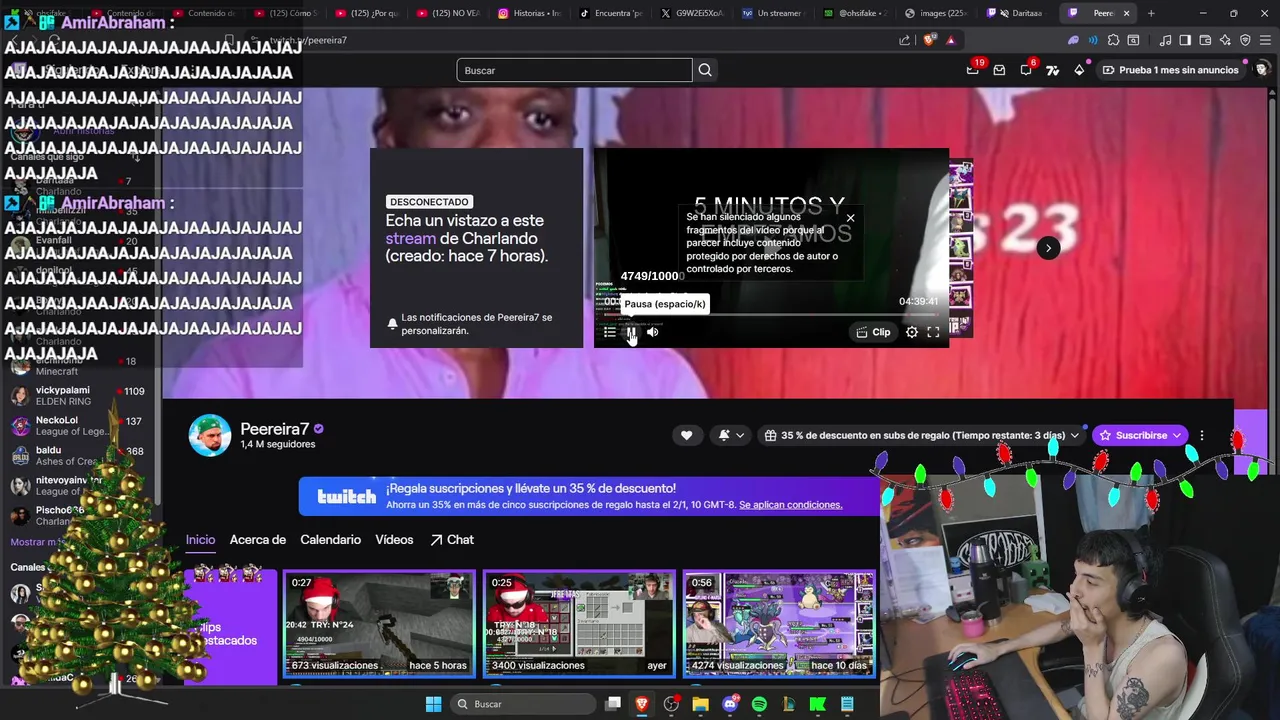Open a new browser tab with plus
The width and height of the screenshot is (1280, 720).
[1151, 13]
